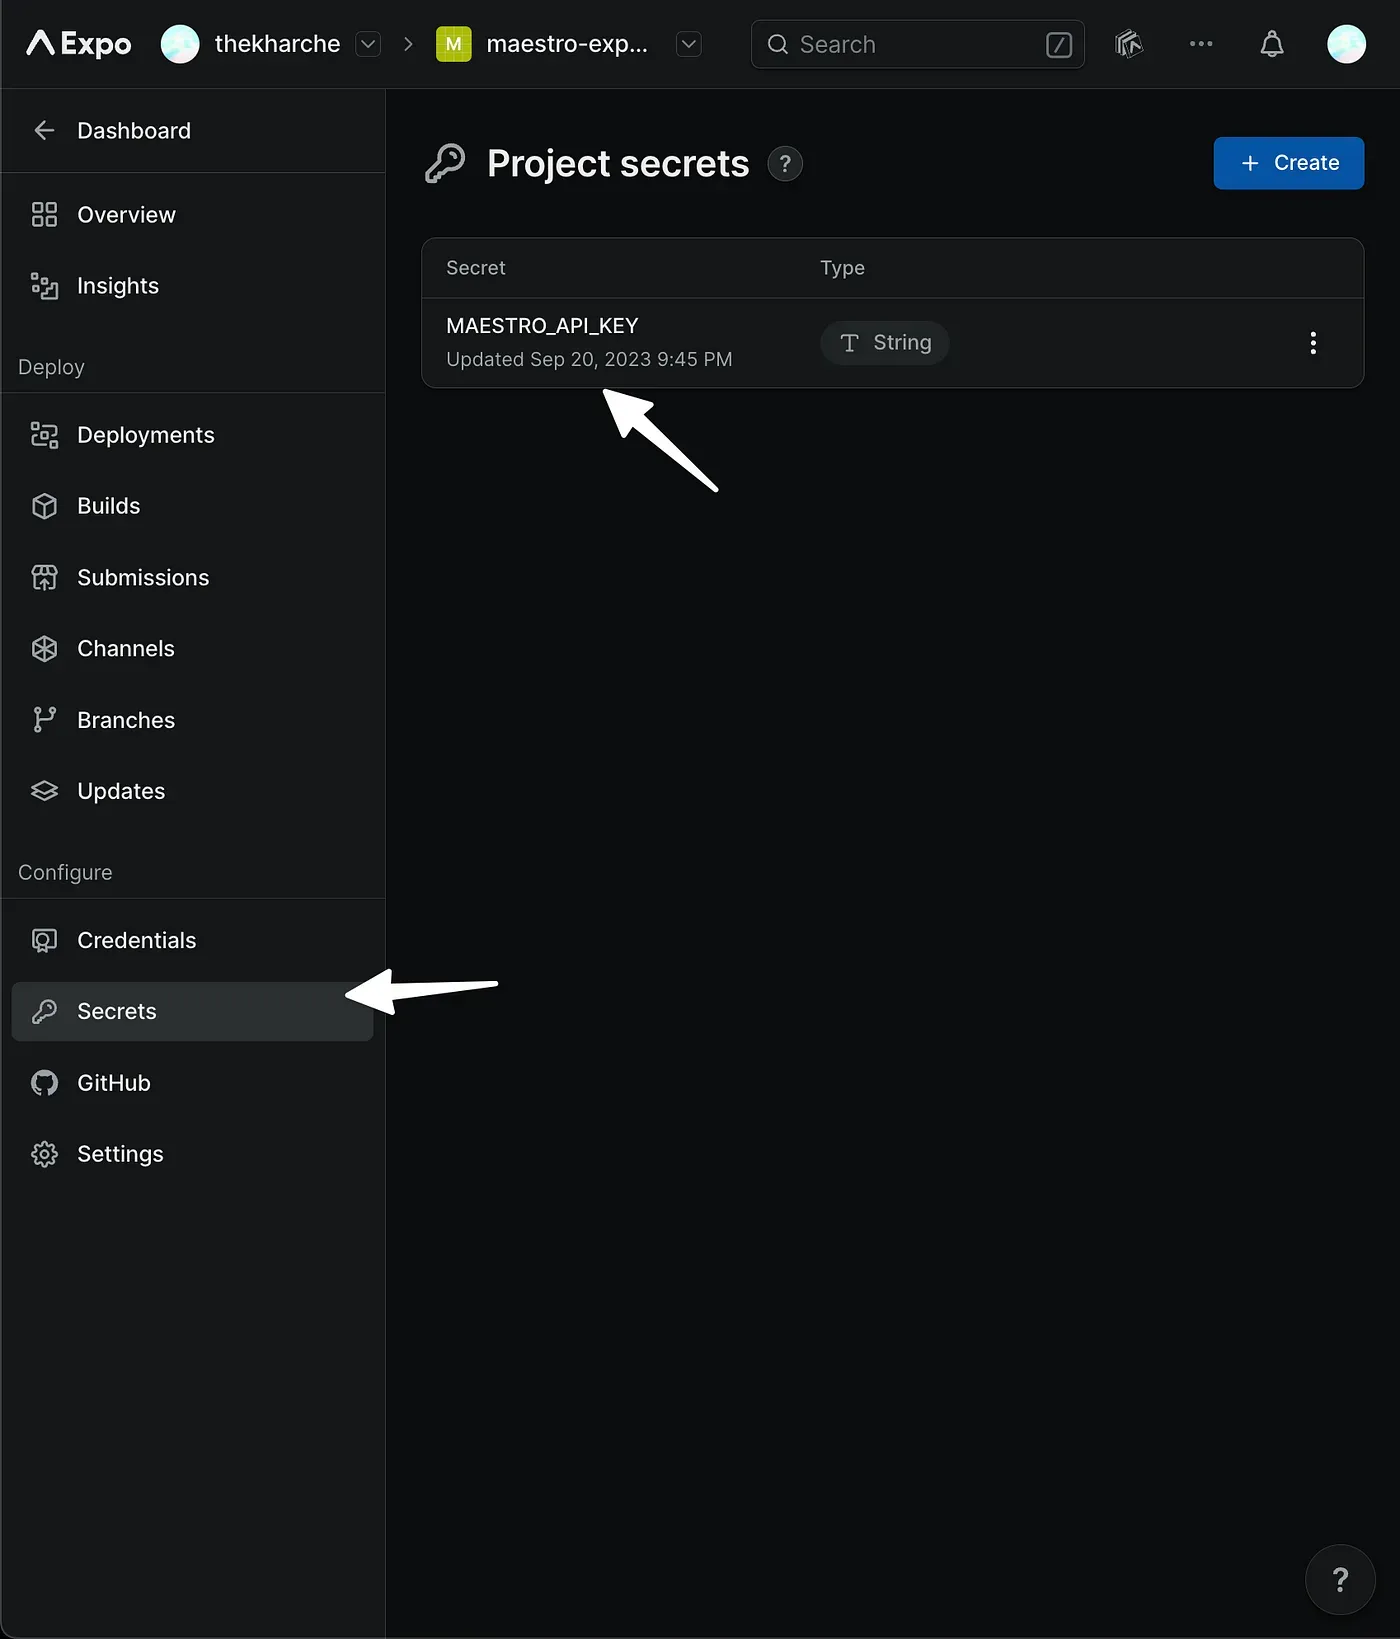Click the user avatar at top right
This screenshot has width=1400, height=1639.
point(1345,44)
